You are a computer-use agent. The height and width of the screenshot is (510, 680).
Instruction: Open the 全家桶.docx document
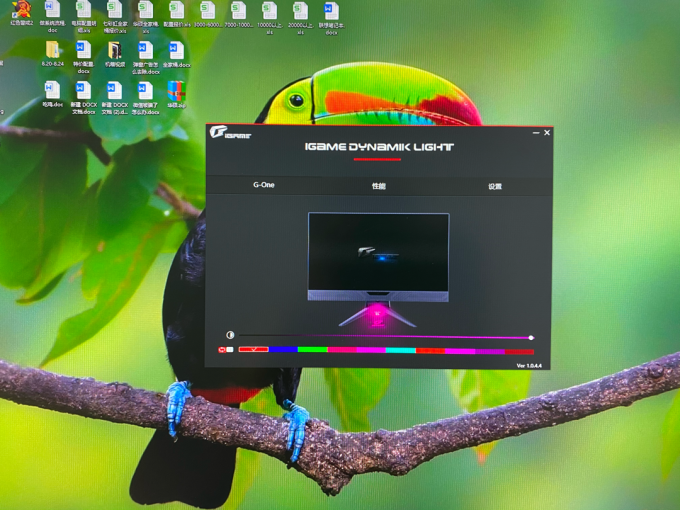coord(177,55)
